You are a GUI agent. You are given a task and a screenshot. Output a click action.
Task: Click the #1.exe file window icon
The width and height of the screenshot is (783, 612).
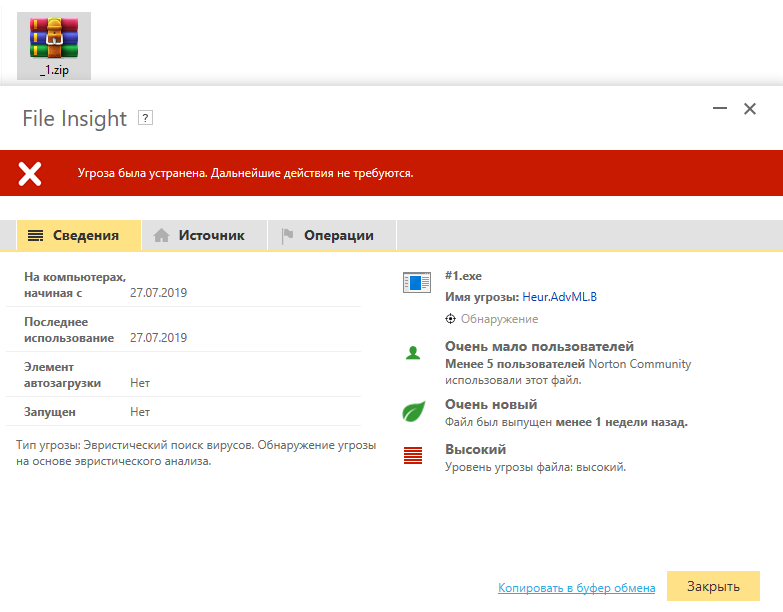click(417, 283)
